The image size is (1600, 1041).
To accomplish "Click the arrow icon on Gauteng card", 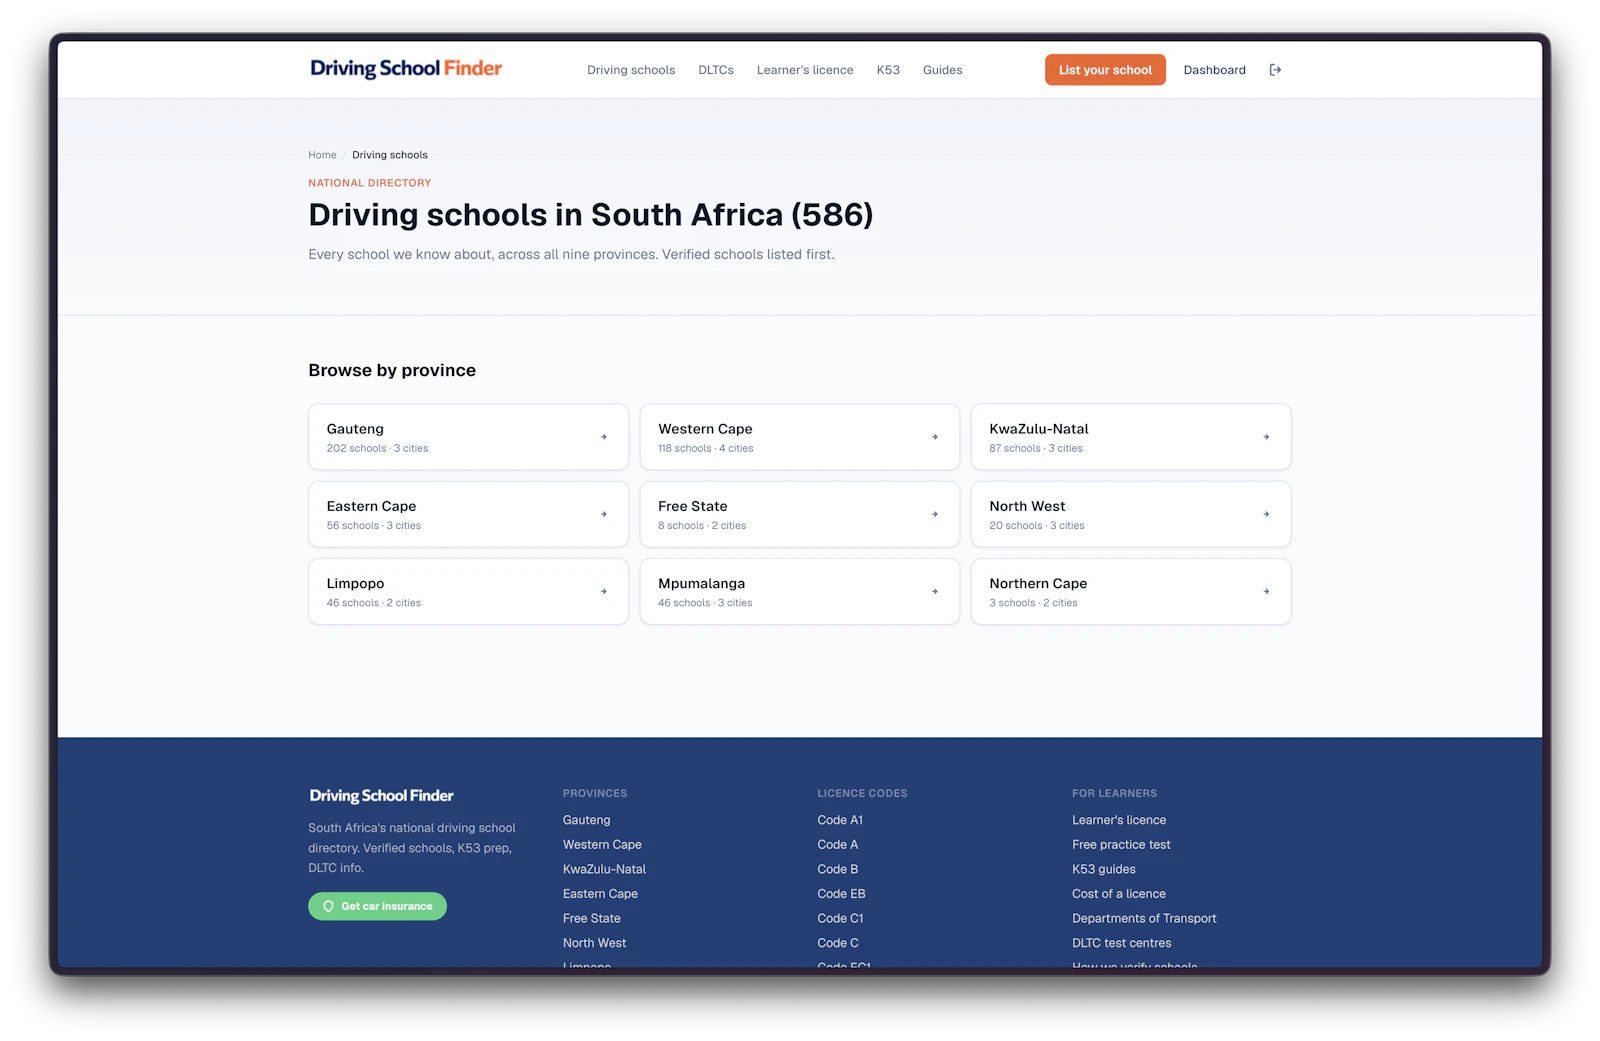I will [604, 437].
